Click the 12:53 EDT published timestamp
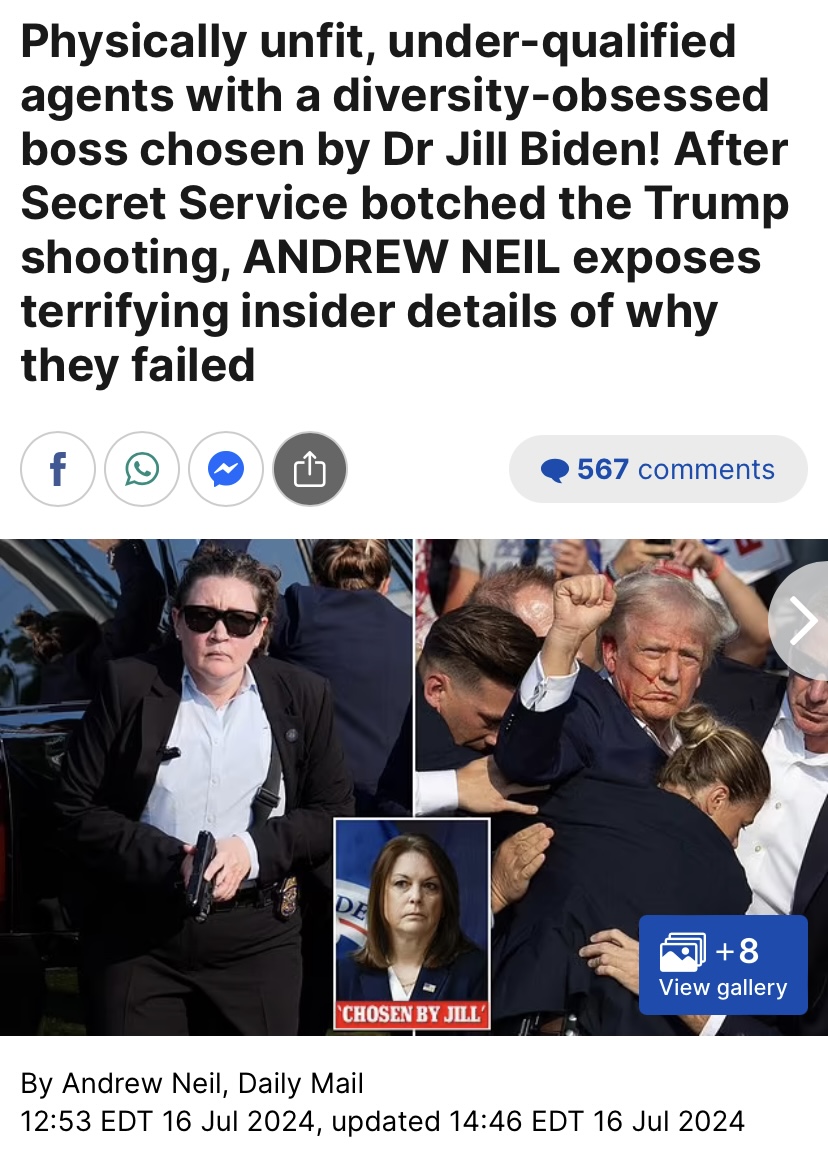This screenshot has width=828, height=1157. point(168,1121)
